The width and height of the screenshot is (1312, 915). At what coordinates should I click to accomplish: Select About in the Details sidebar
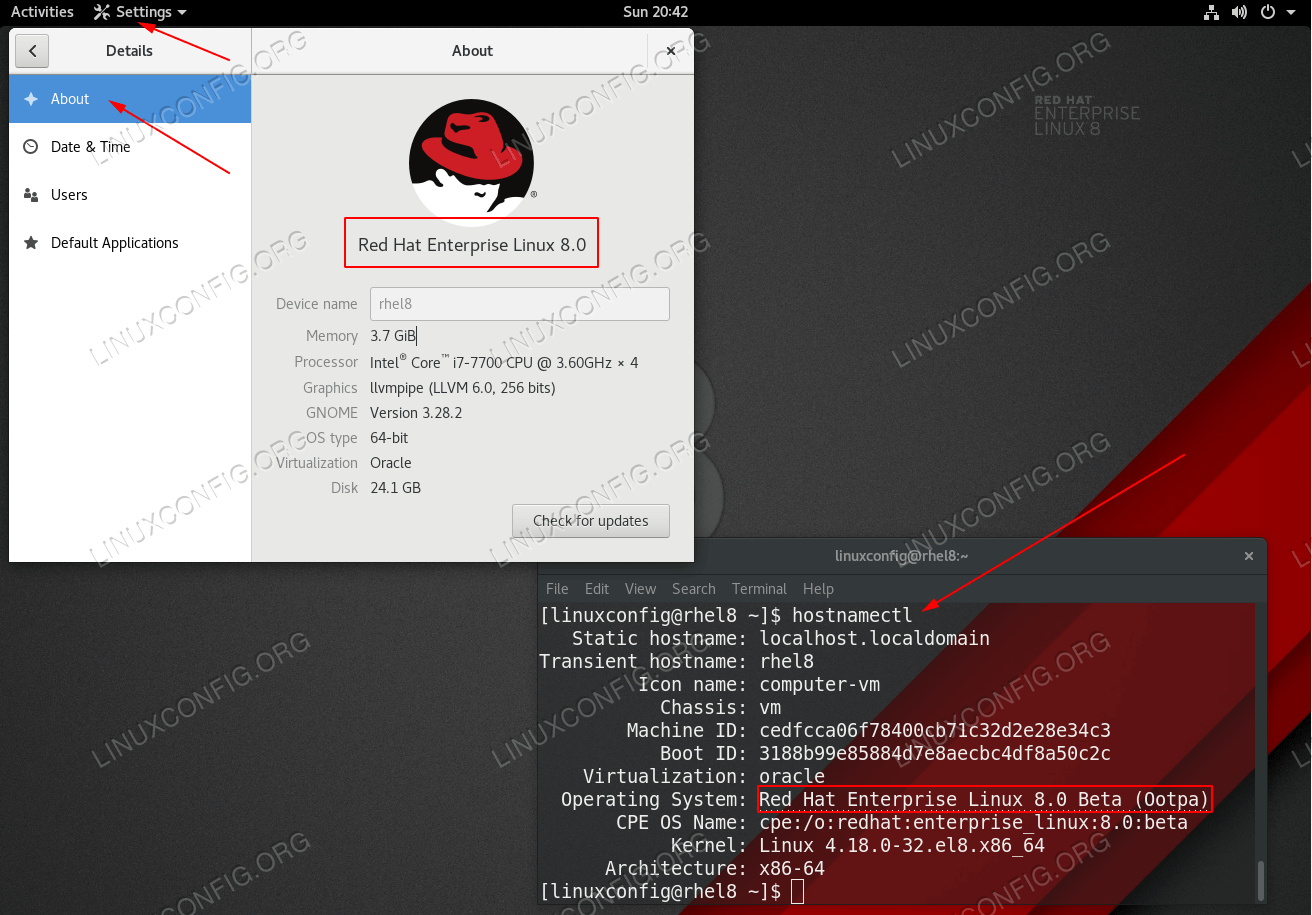[130, 99]
